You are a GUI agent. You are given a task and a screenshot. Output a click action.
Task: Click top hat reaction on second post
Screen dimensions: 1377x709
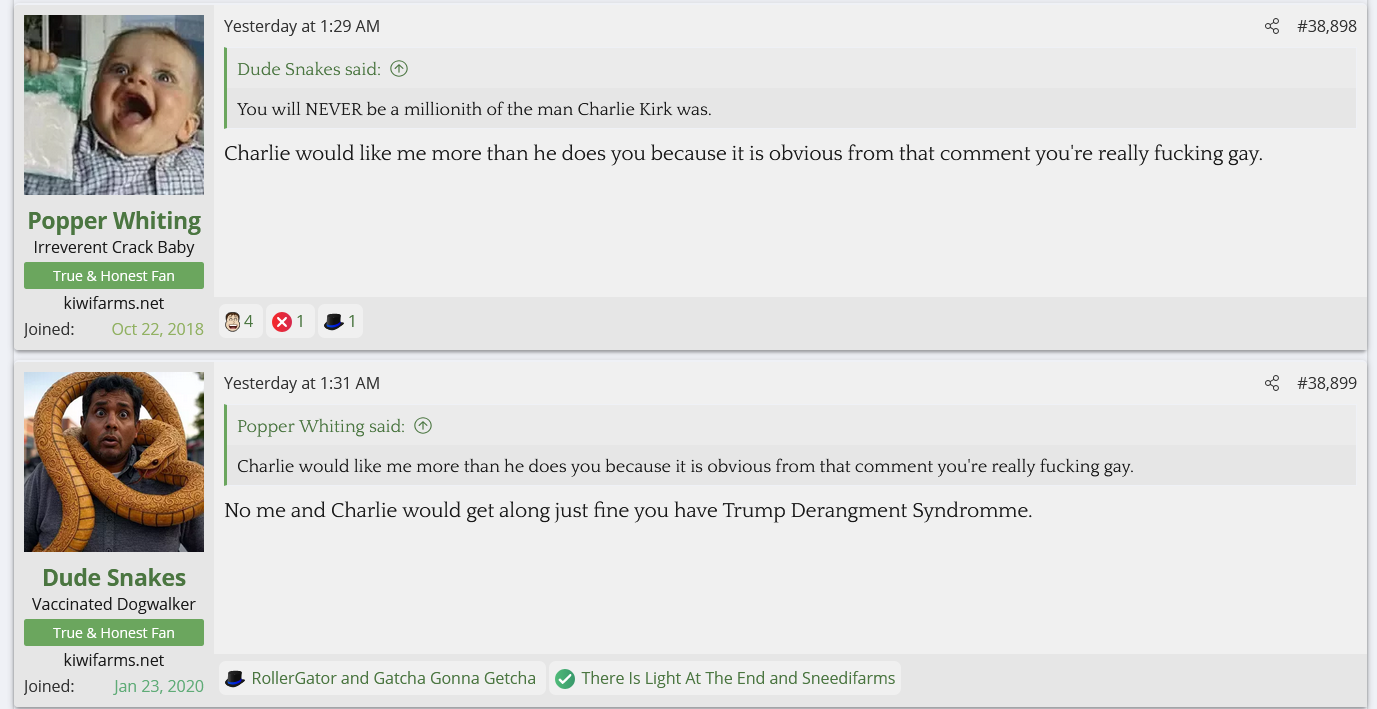coord(235,679)
